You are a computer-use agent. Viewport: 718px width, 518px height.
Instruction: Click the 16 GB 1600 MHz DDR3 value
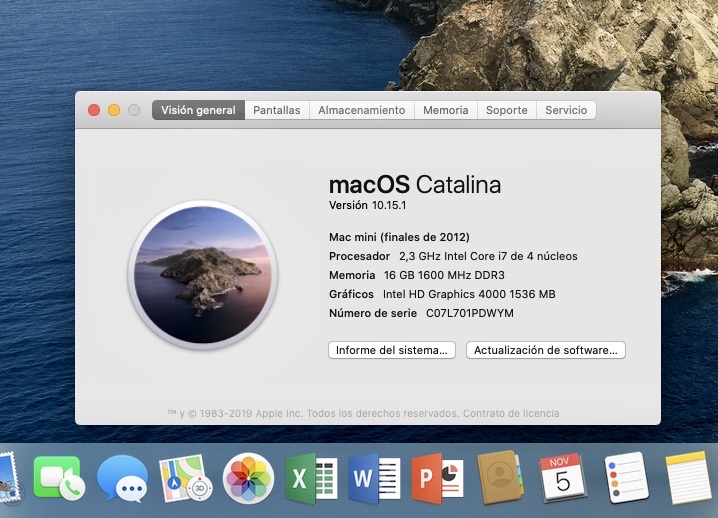444,275
